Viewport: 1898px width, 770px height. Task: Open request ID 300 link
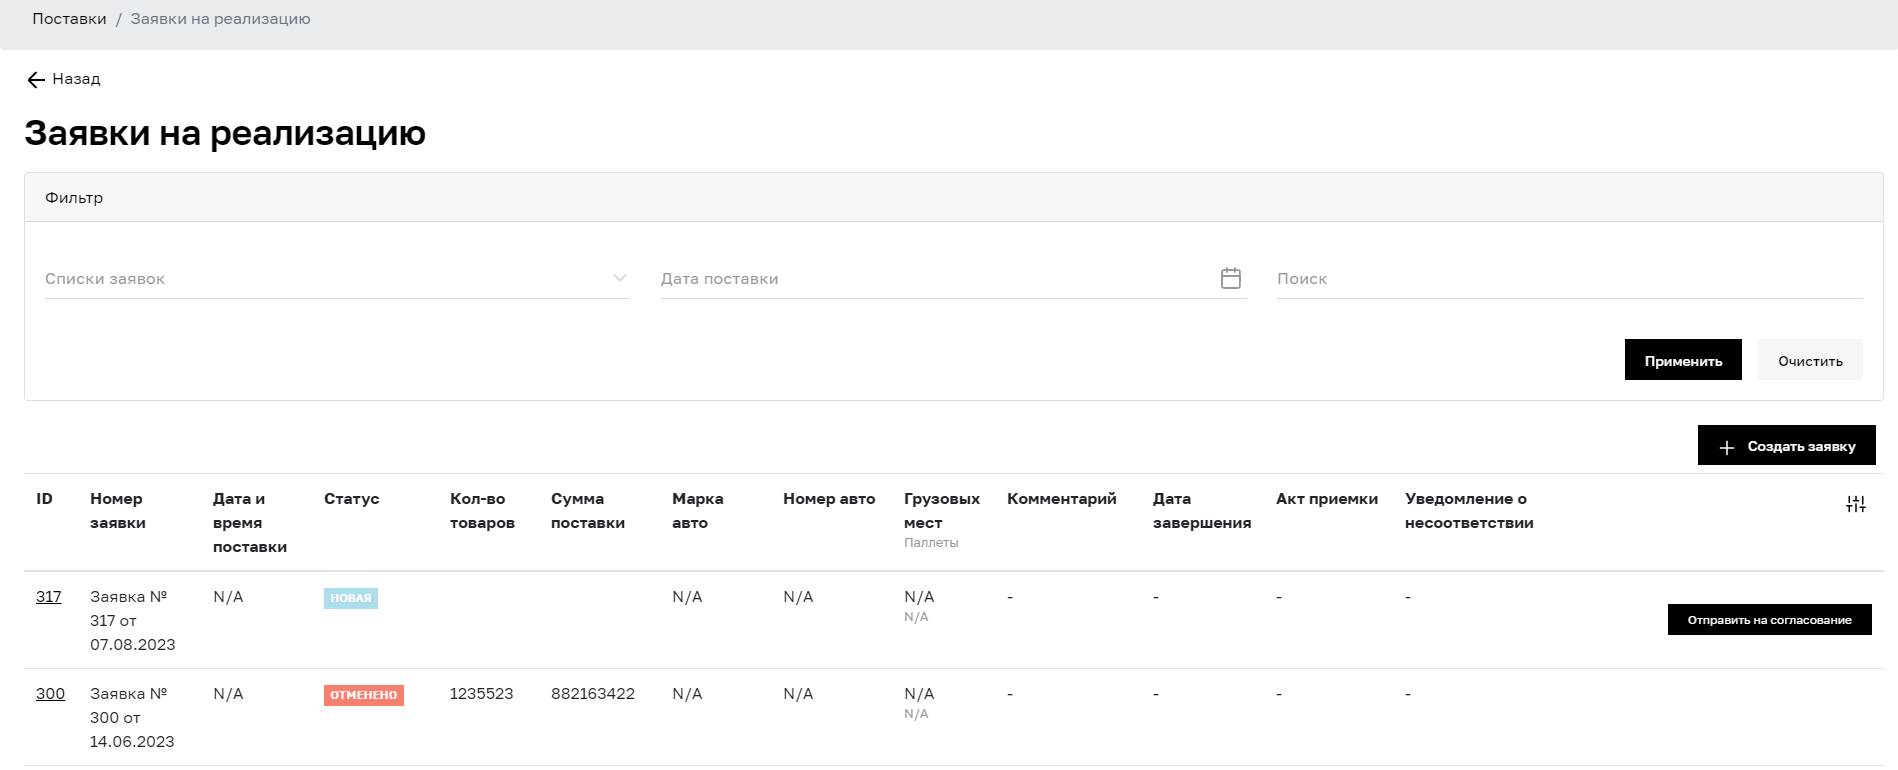click(50, 694)
